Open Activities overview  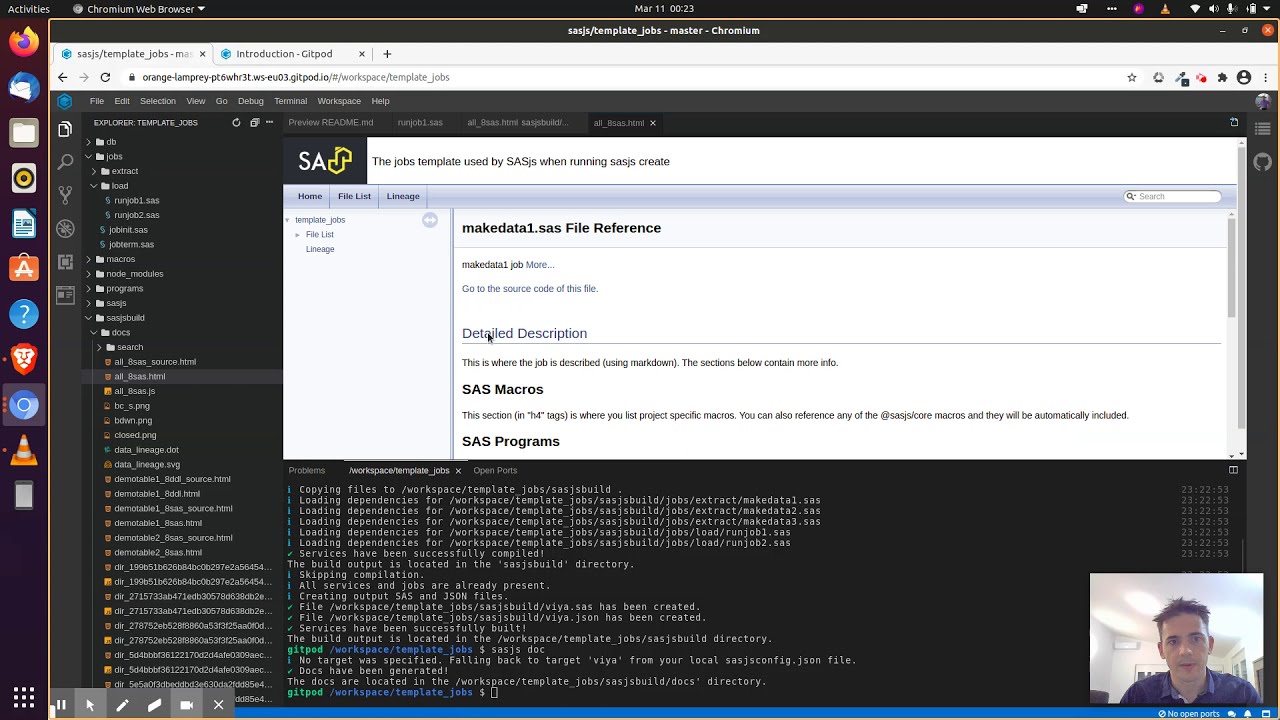coord(29,8)
